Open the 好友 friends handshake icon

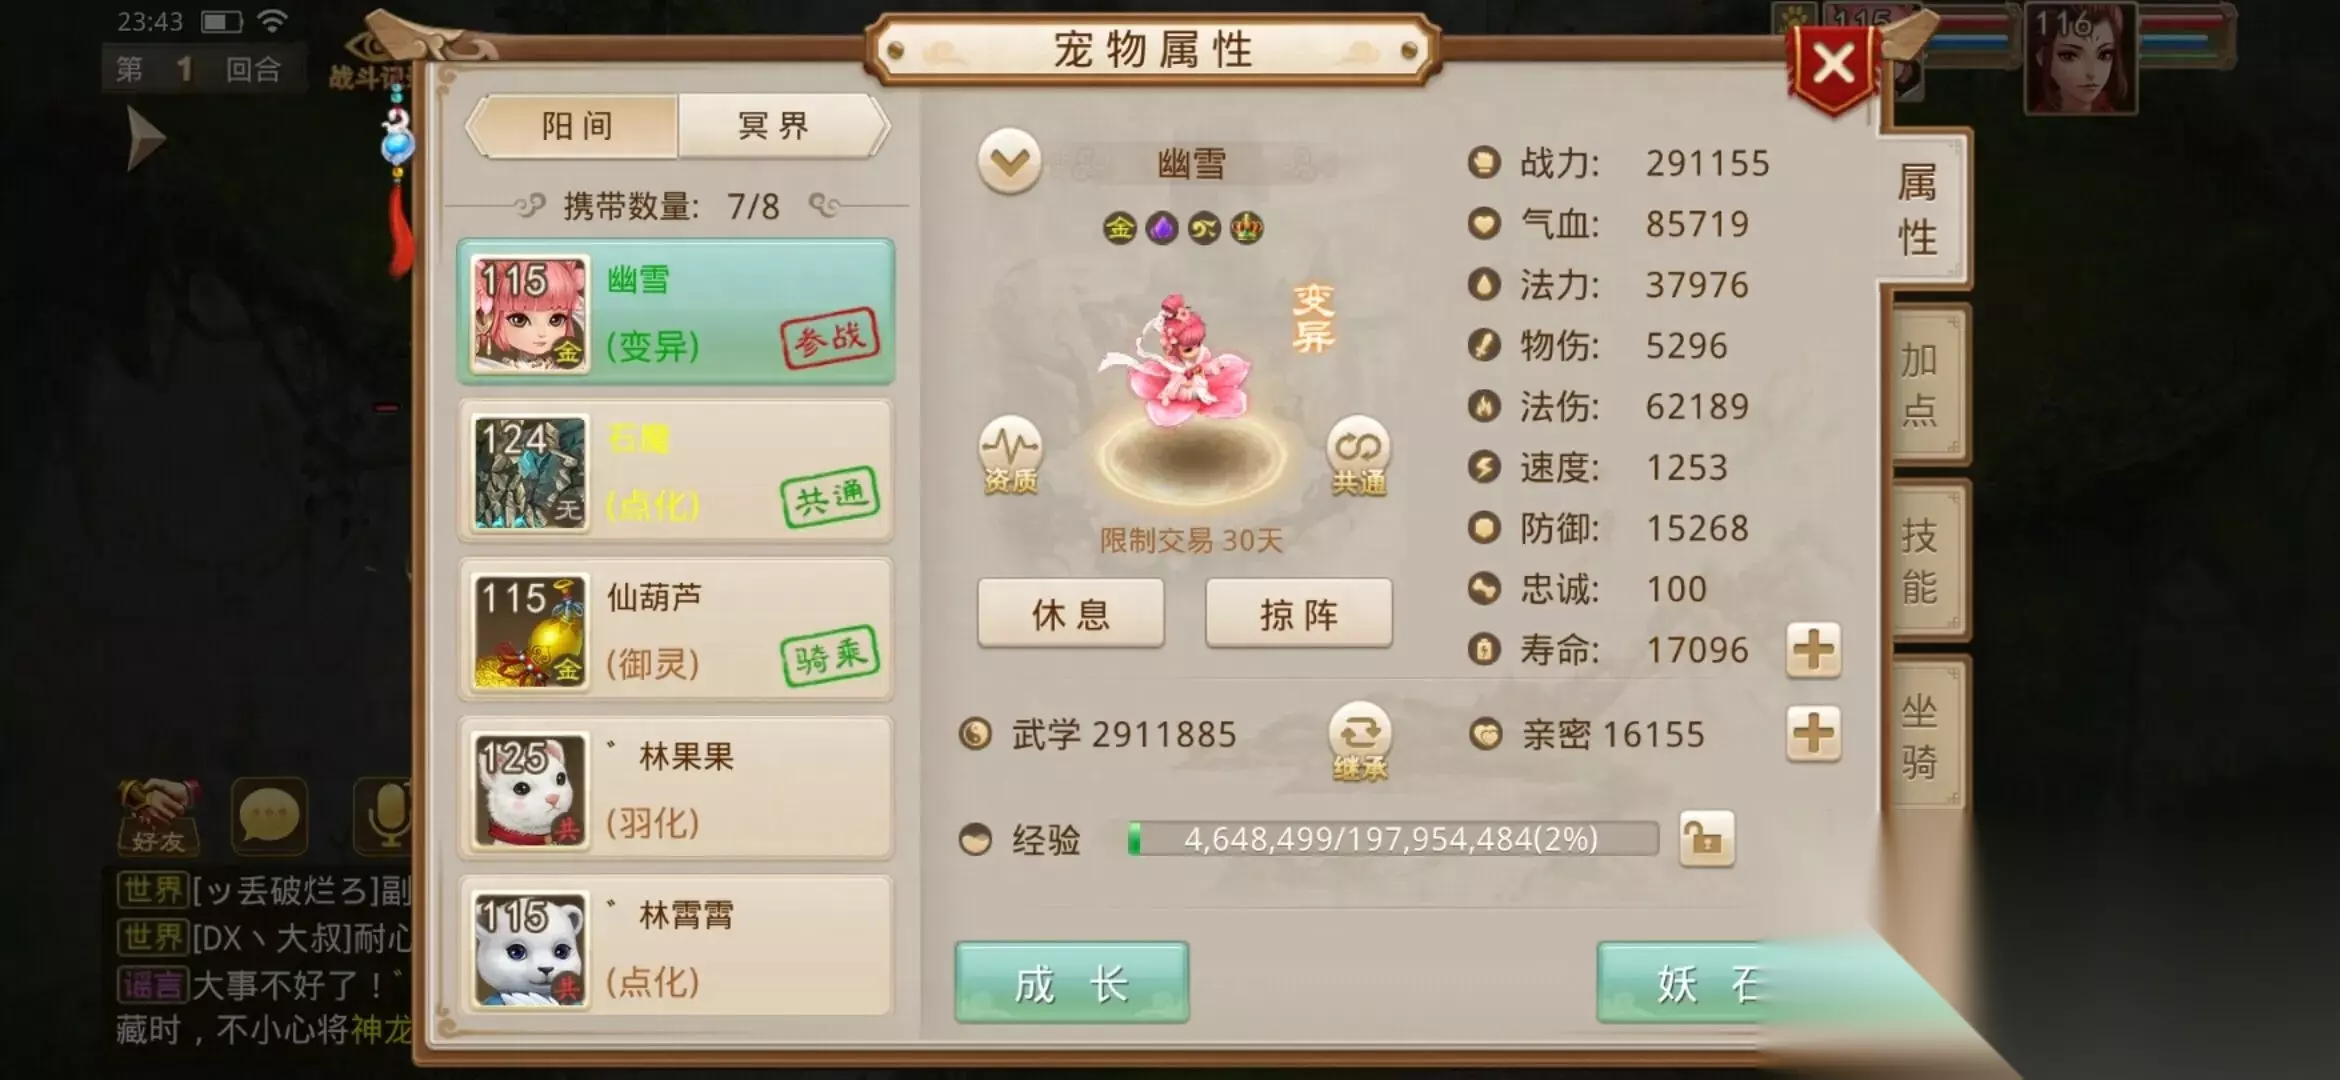[x=159, y=816]
